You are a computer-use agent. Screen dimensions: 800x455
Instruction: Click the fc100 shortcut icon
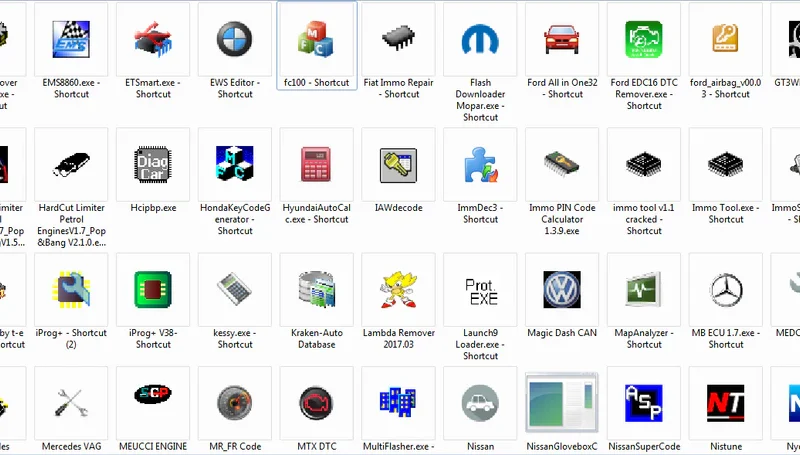click(x=317, y=40)
